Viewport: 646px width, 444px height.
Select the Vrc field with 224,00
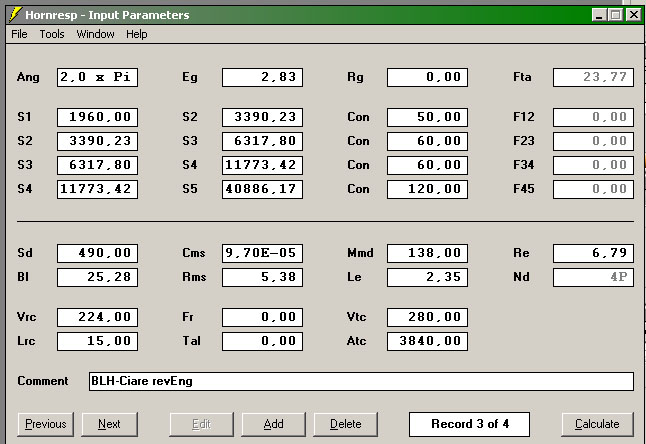(x=97, y=317)
